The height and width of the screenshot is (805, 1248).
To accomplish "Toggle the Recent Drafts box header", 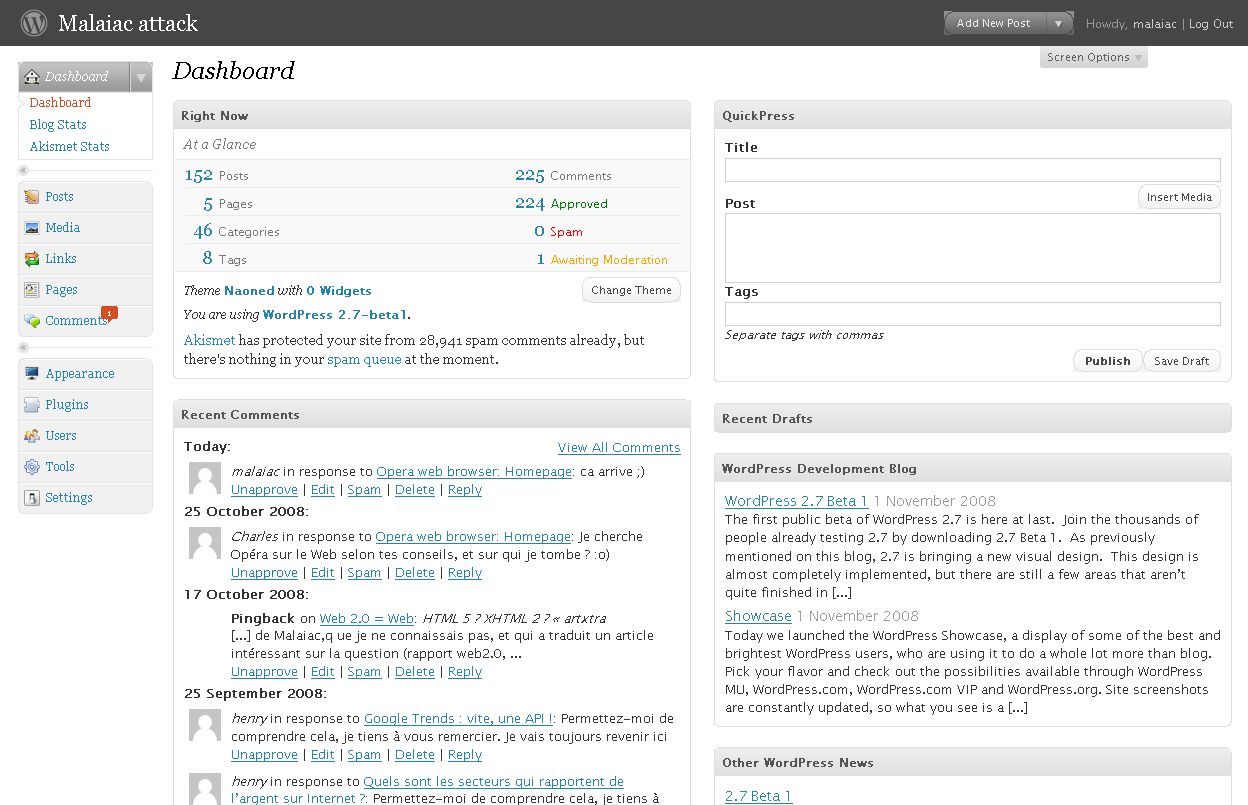I will point(973,418).
